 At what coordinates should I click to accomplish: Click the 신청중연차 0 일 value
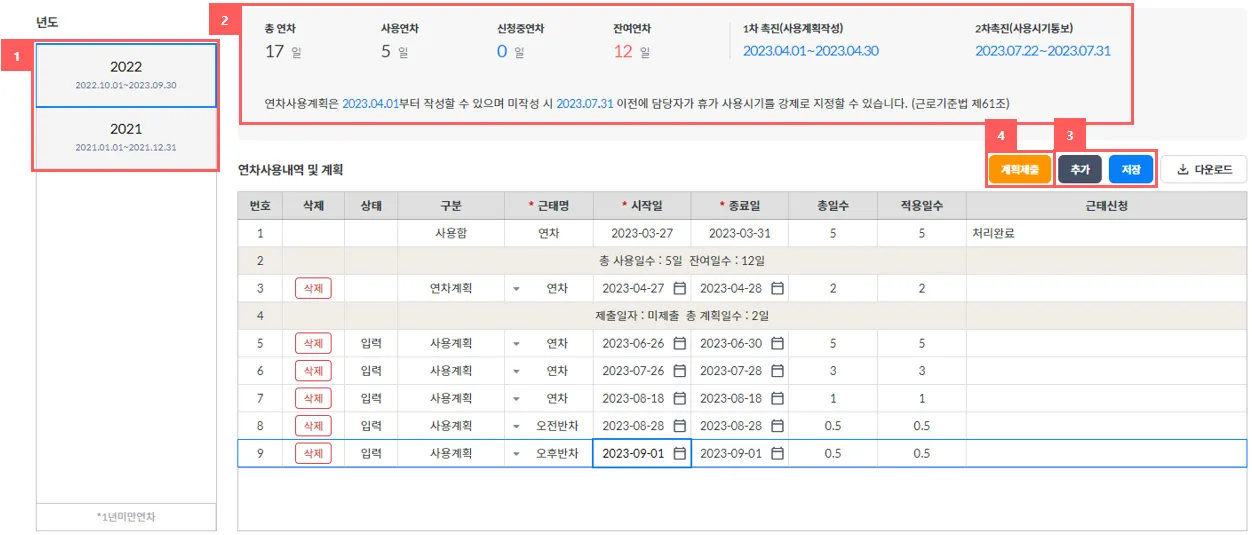[x=510, y=51]
